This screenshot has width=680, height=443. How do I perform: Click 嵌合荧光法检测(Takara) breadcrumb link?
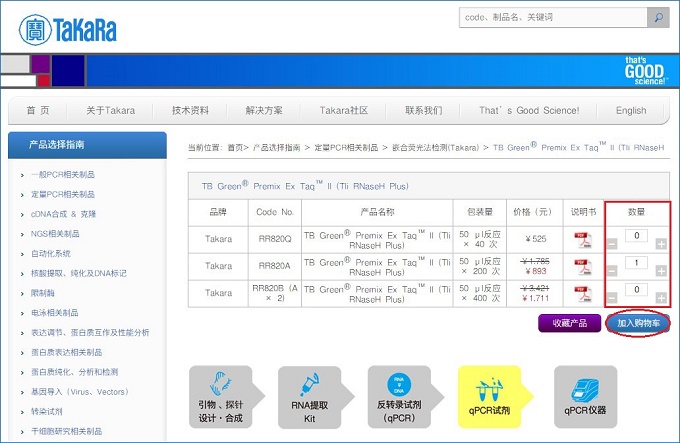point(435,148)
